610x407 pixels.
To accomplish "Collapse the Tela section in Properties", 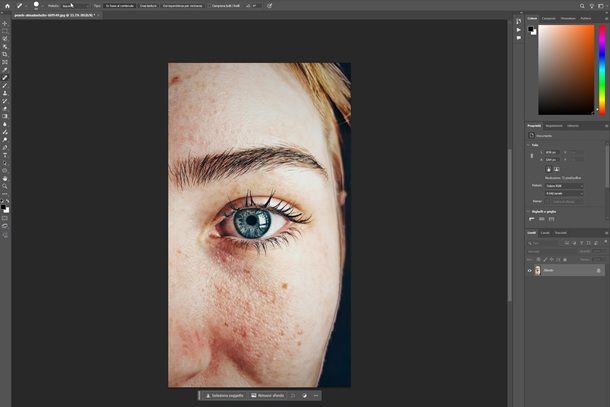I will [x=528, y=145].
